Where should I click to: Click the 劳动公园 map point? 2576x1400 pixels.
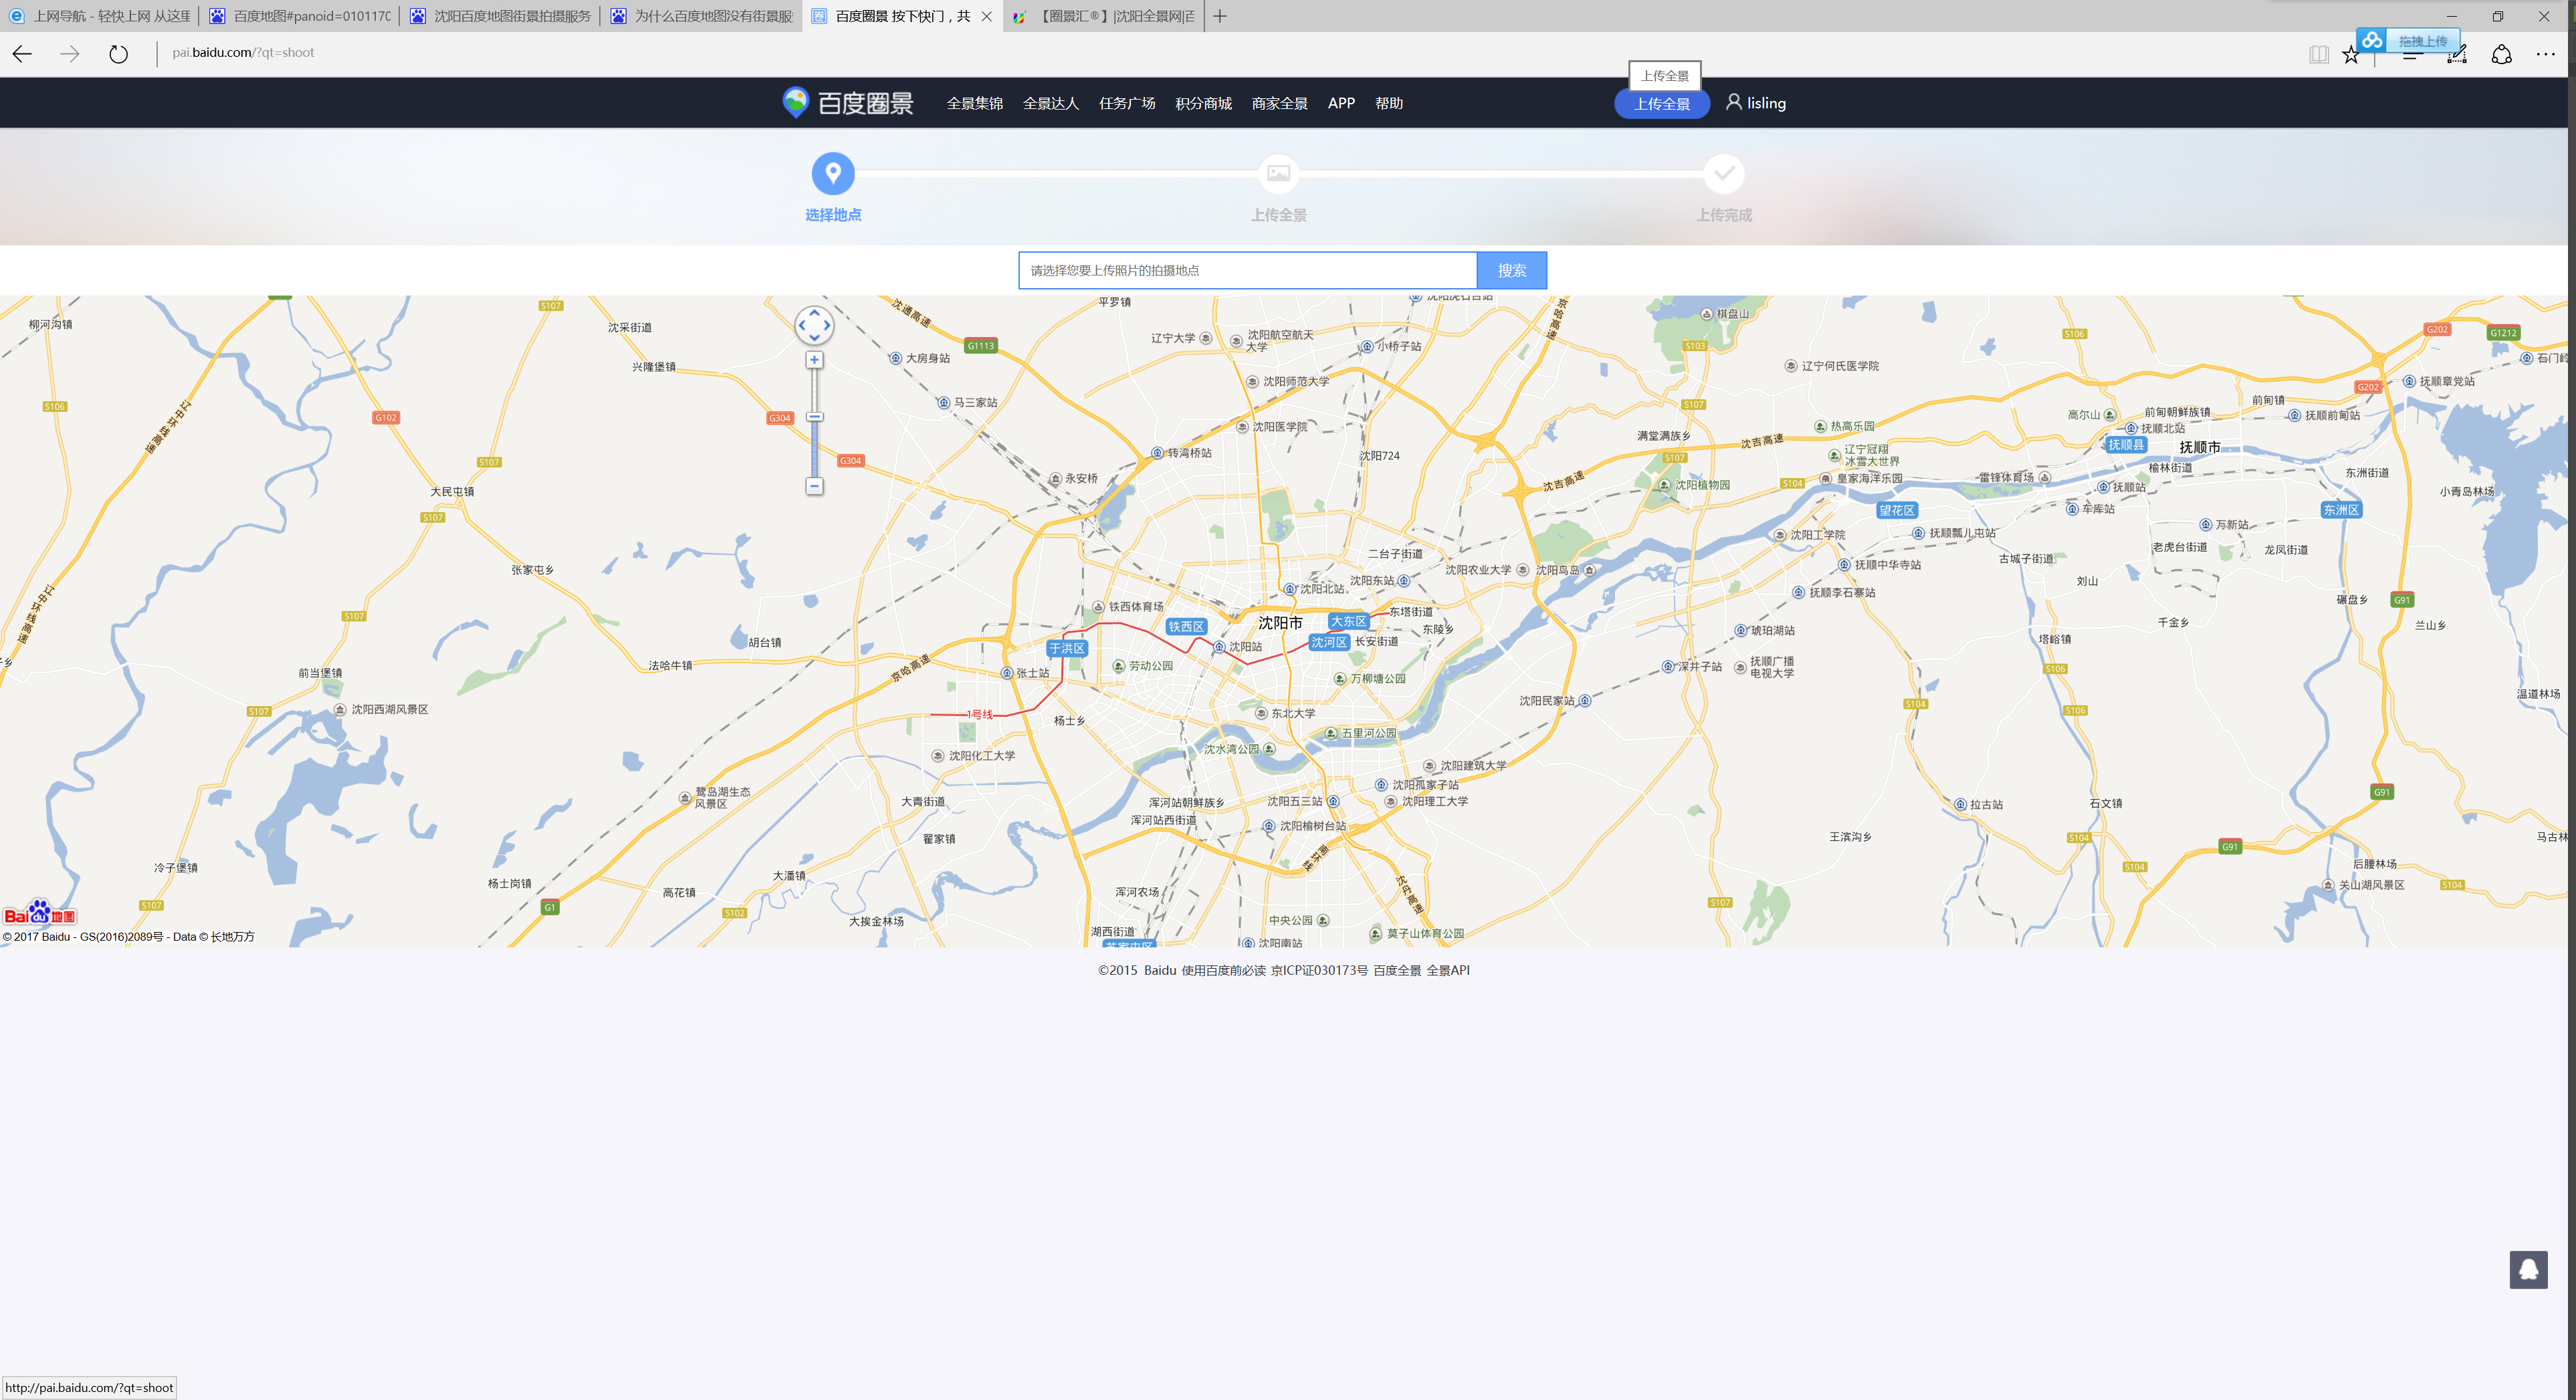(x=1143, y=666)
